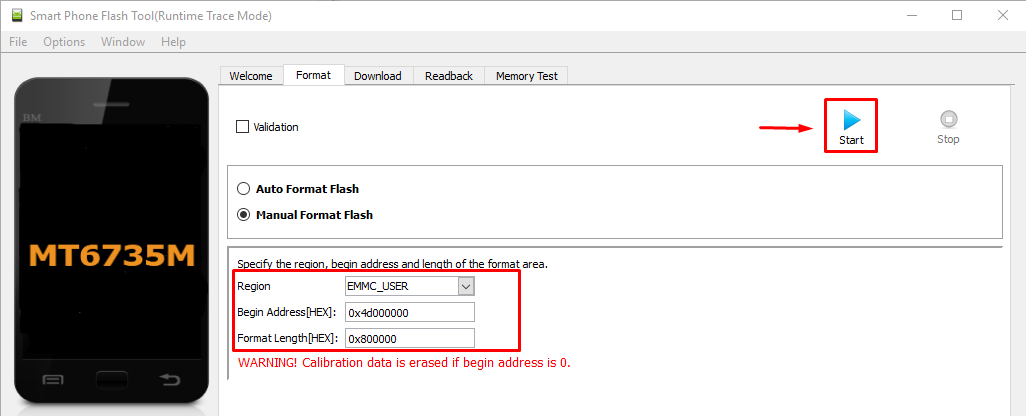The image size is (1026, 416).
Task: Click the 'Specify the region' instruction text
Action: [x=392, y=264]
